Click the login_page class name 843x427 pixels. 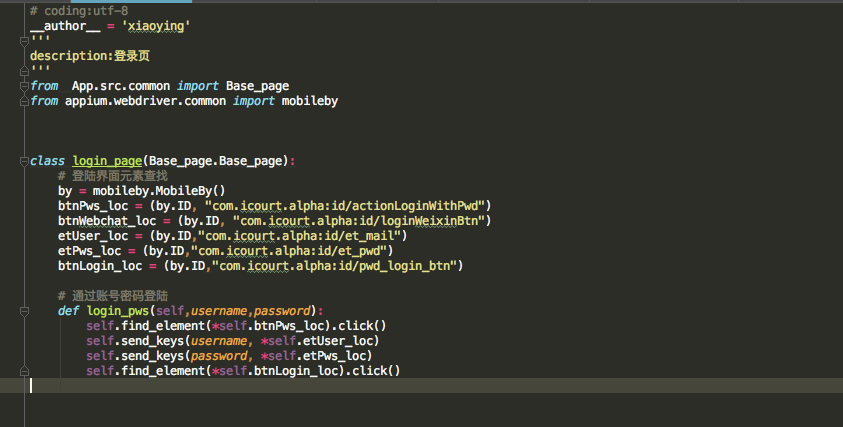(x=107, y=161)
